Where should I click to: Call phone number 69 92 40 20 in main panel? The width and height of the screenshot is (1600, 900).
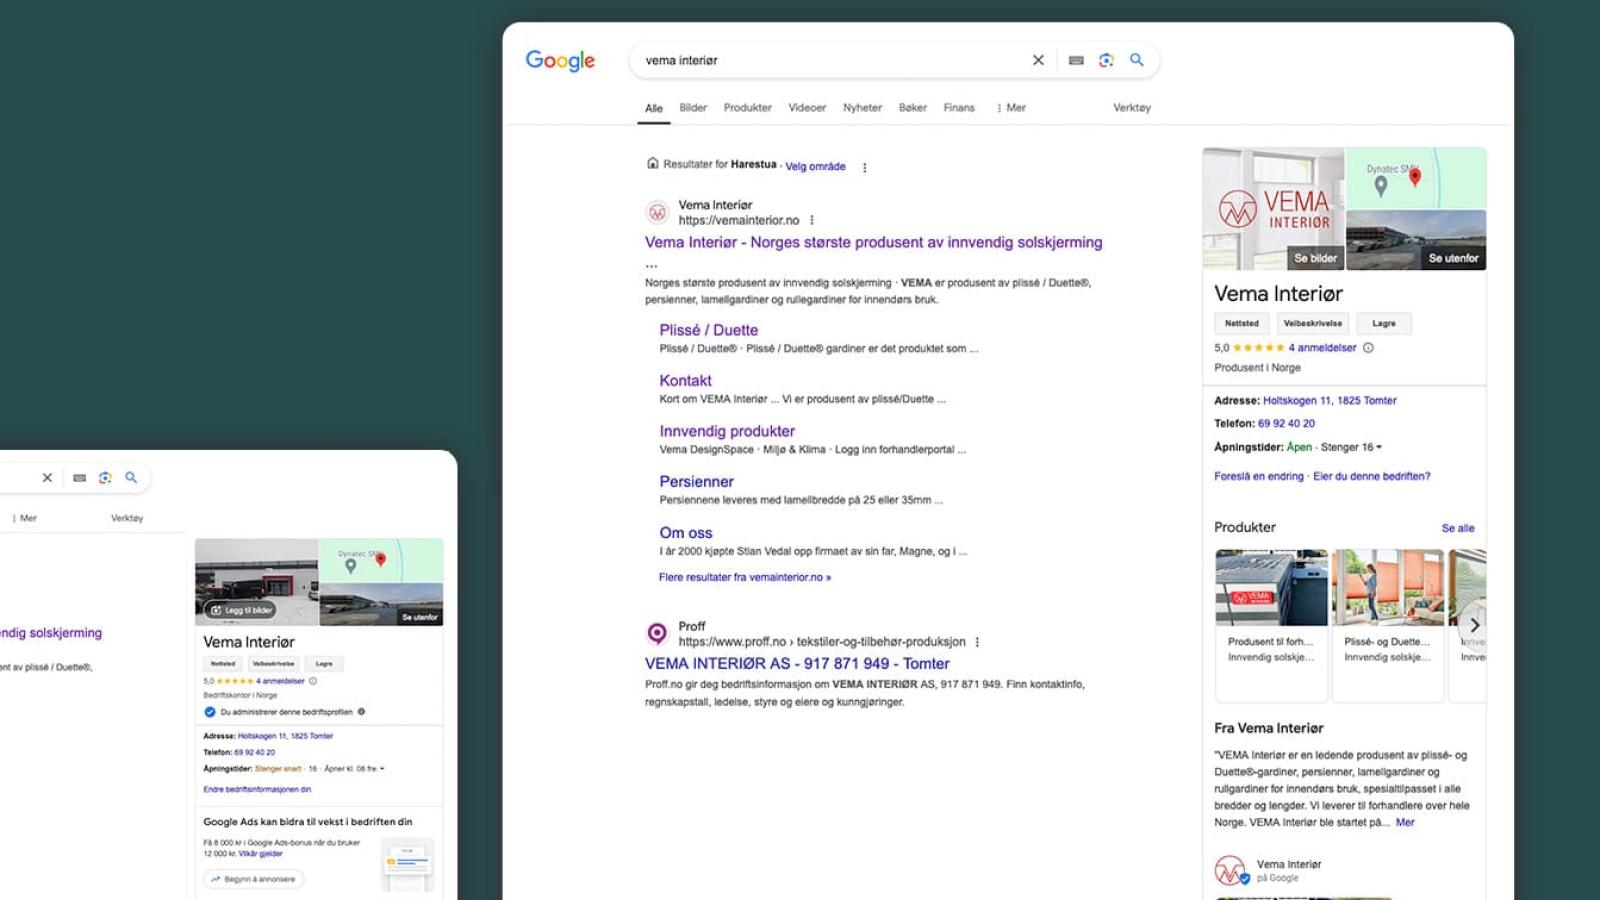[x=1287, y=424]
